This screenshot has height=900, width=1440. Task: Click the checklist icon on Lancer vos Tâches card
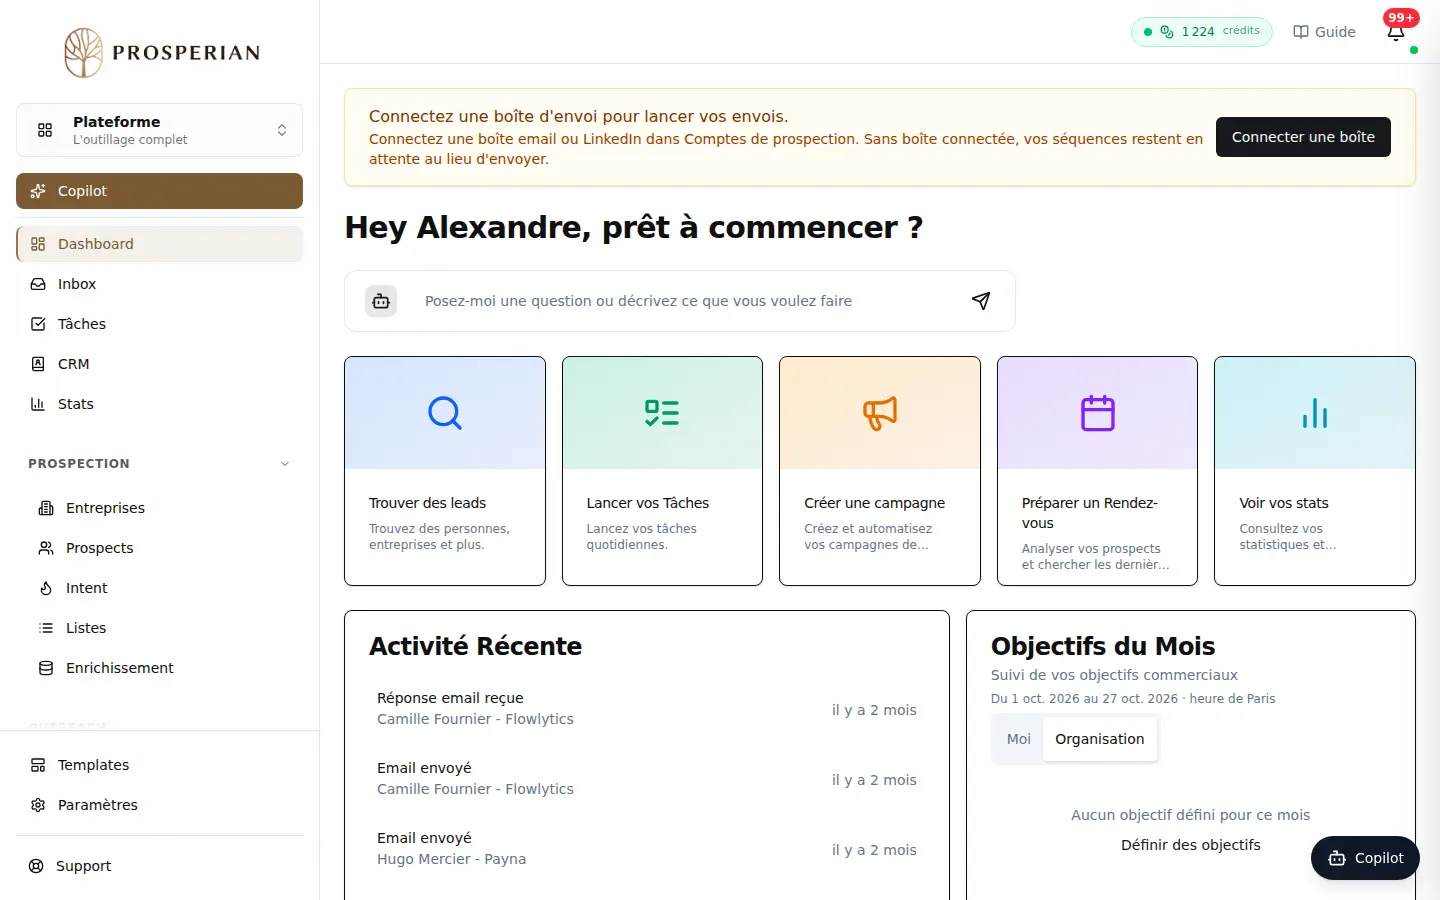coord(662,413)
